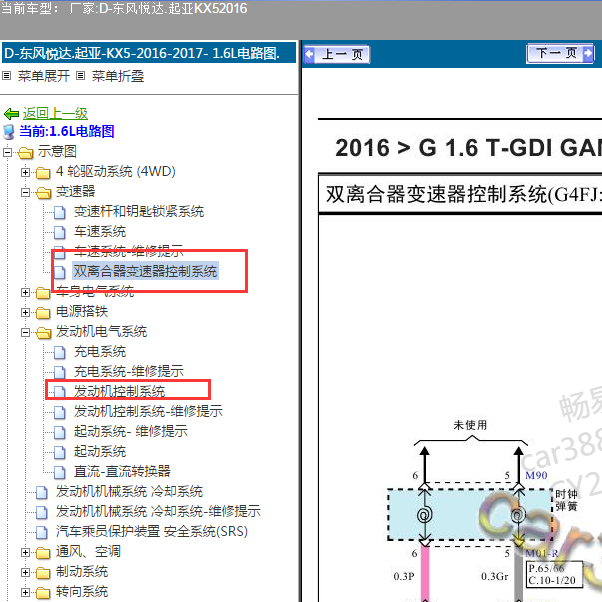The width and height of the screenshot is (602, 602).
Task: Click the 制动系统 folder icon
Action: [x=43, y=573]
